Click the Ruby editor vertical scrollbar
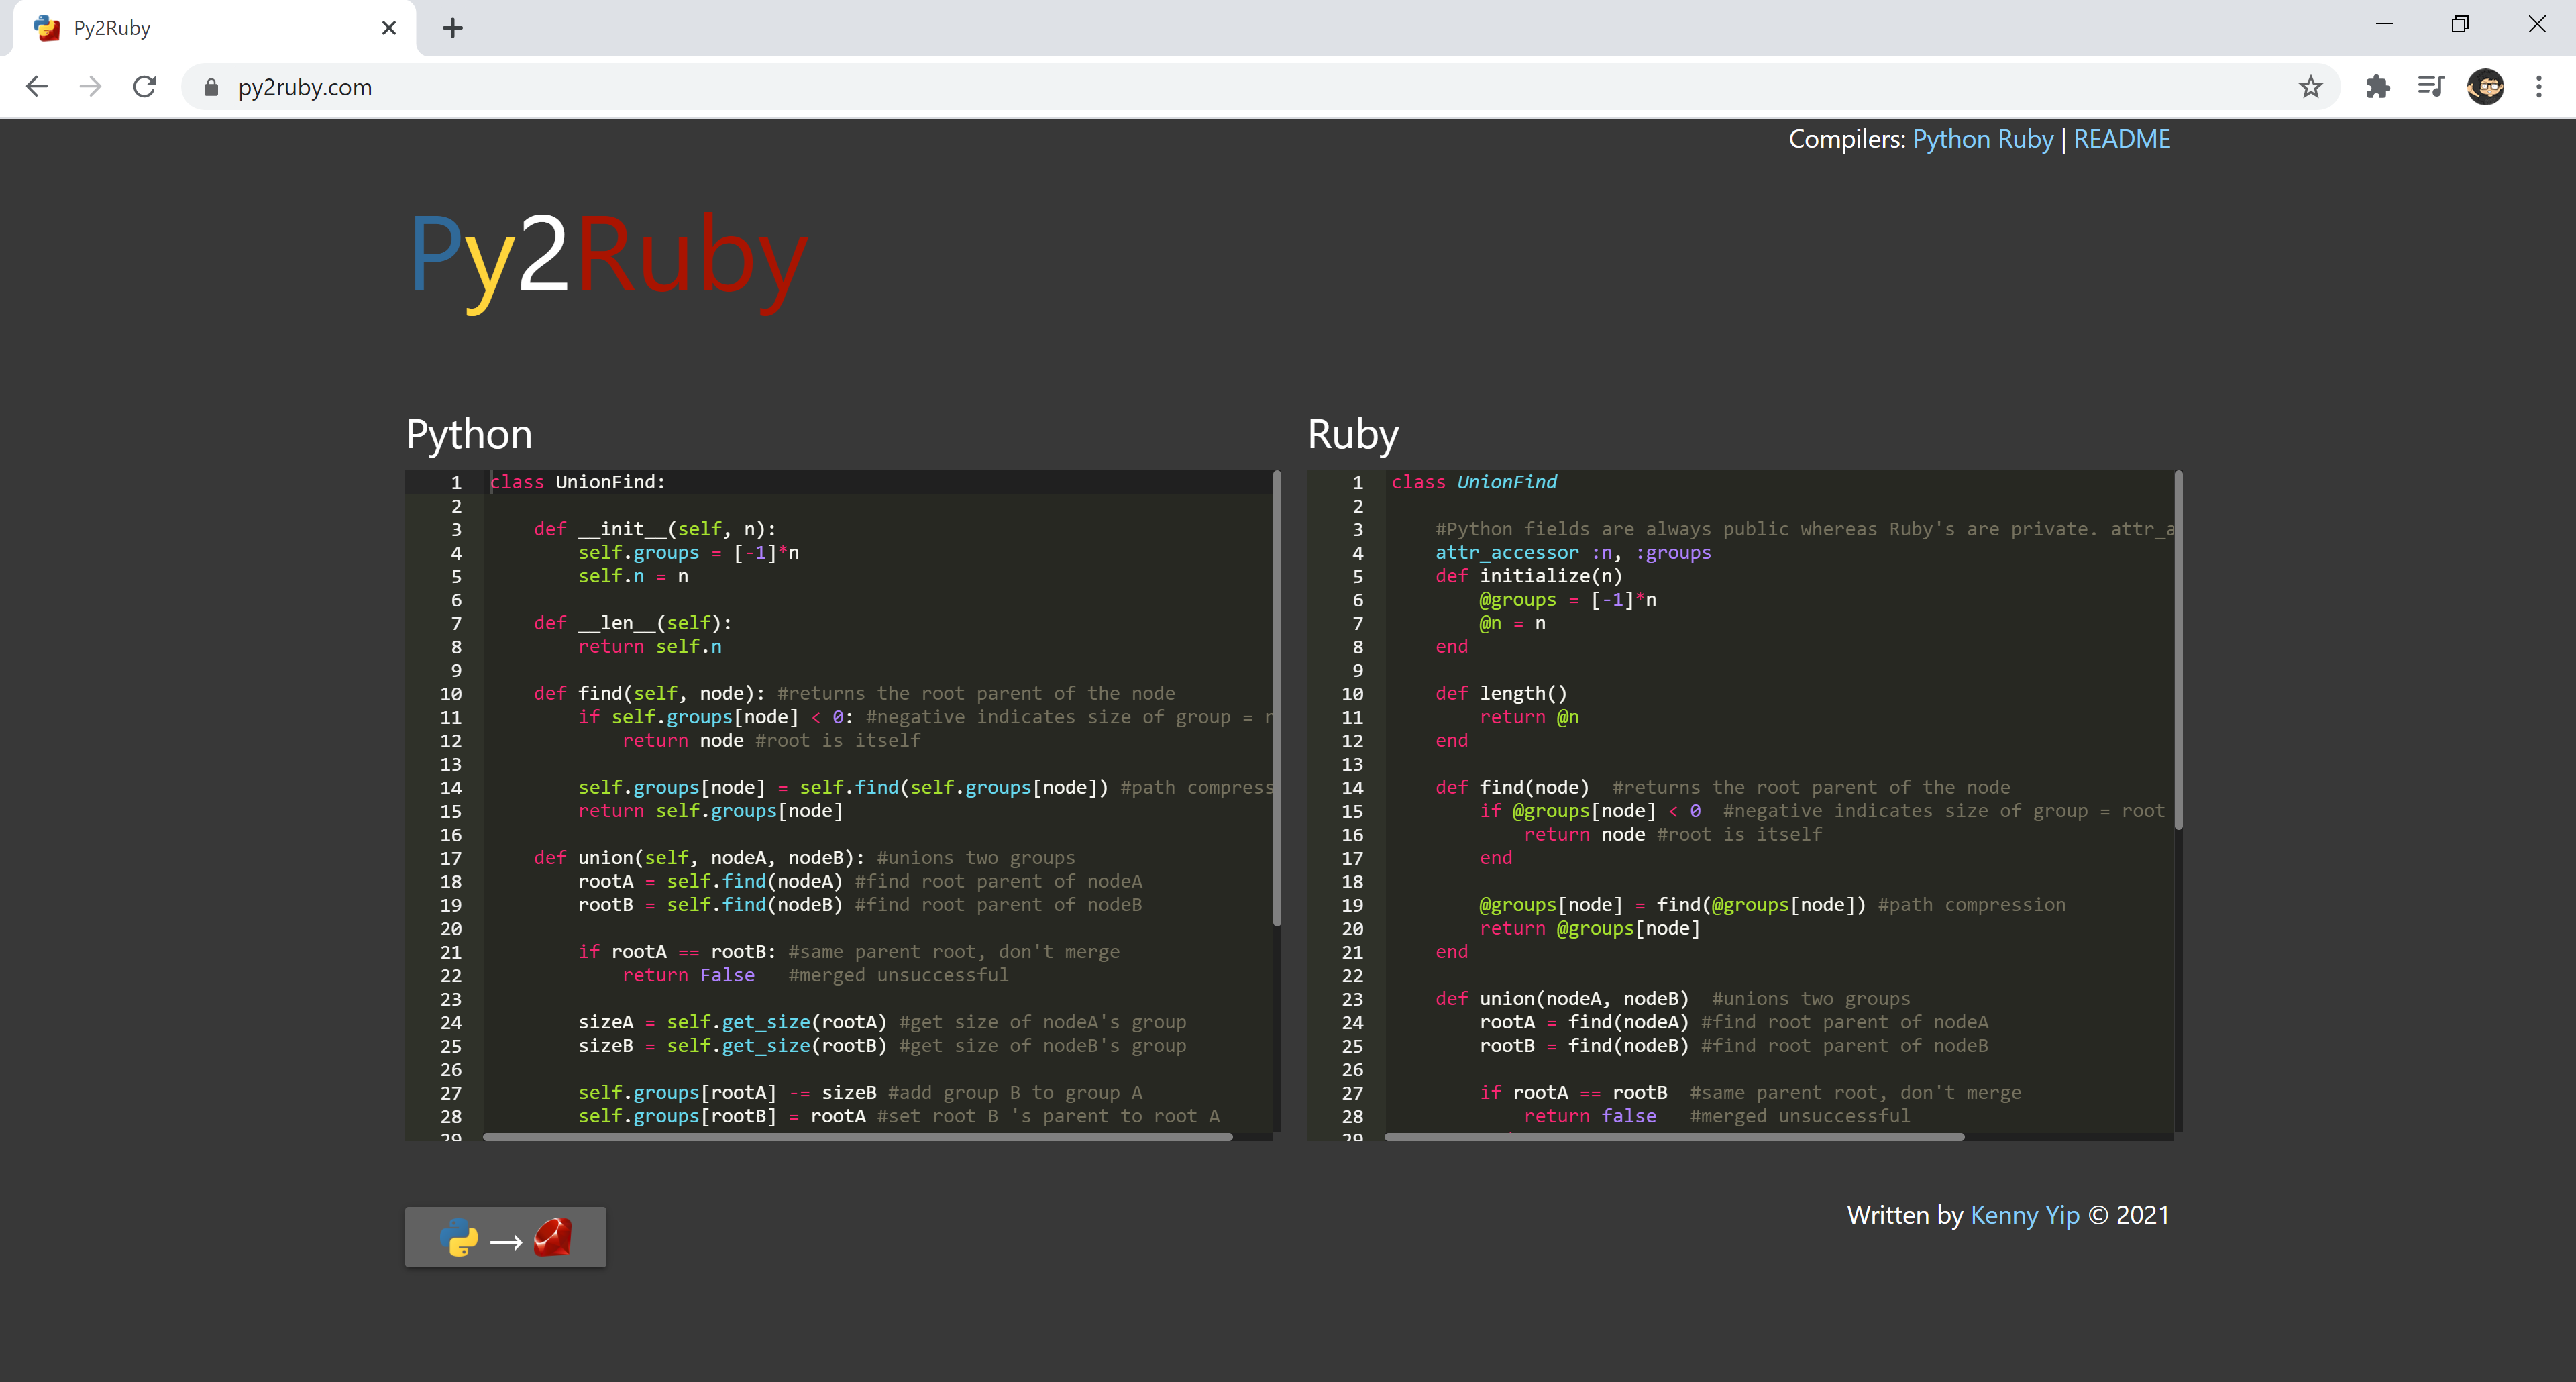The height and width of the screenshot is (1382, 2576). 2178,650
